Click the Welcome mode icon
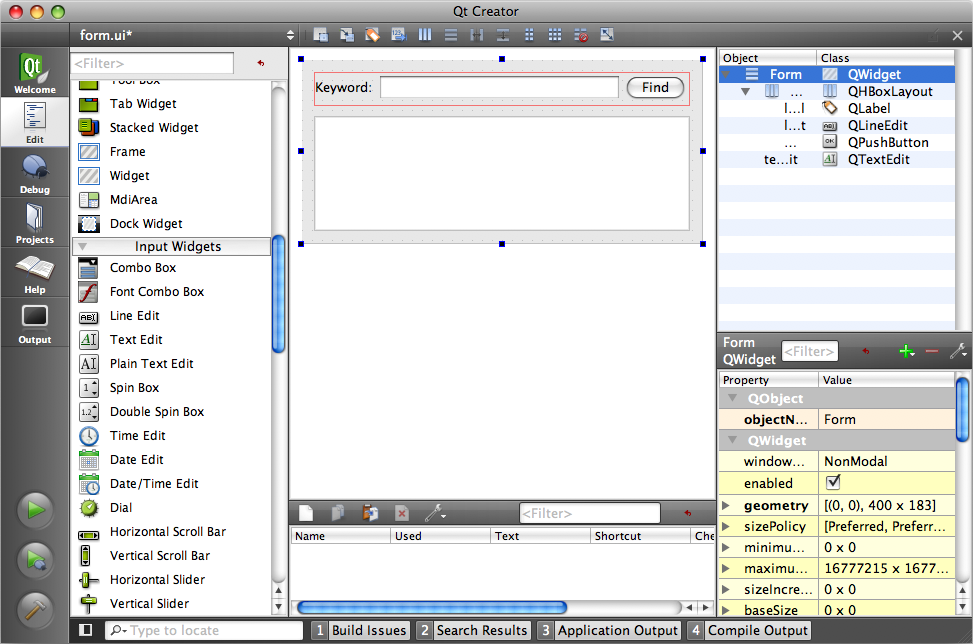 tap(34, 74)
